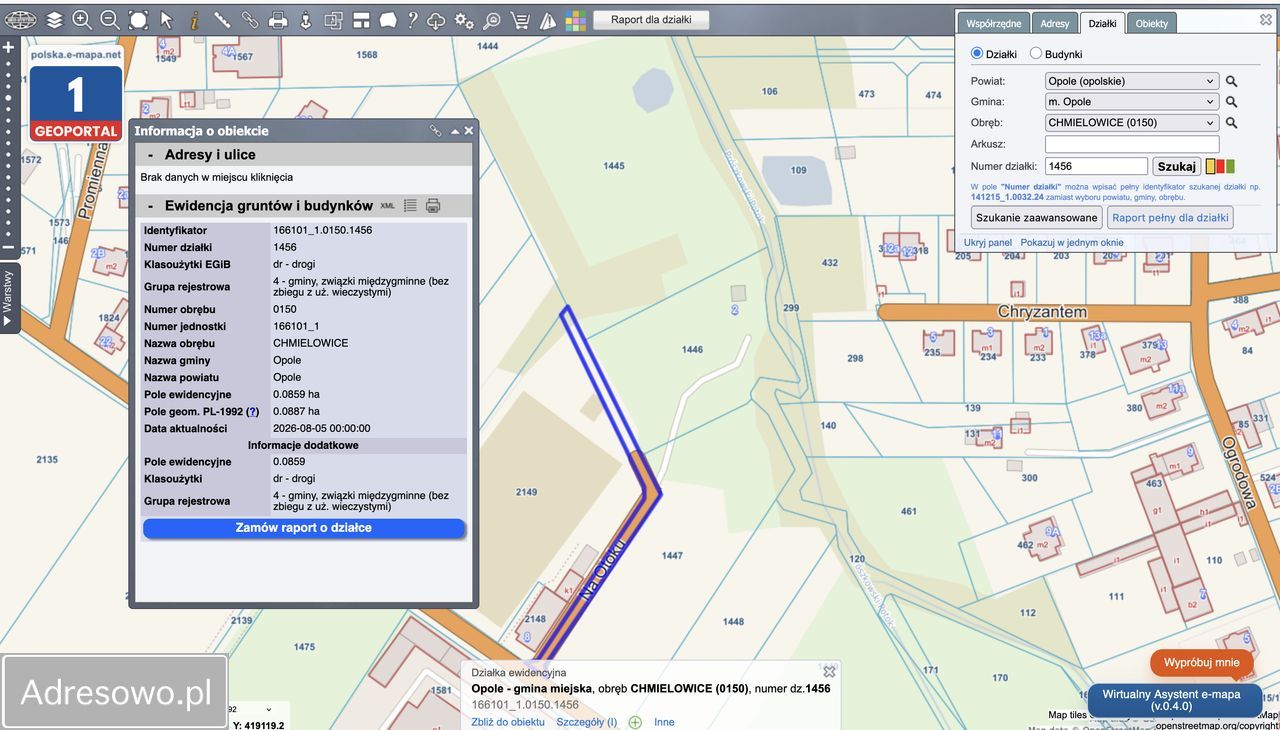Viewport: 1280px width, 730px height.
Task: Click the Raport dla działki button
Action: (651, 19)
